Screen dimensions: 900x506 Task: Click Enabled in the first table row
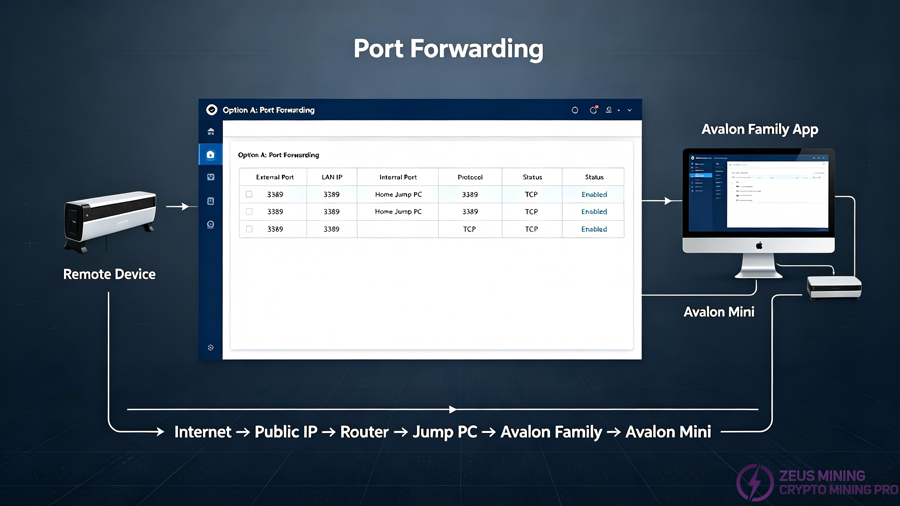(594, 194)
